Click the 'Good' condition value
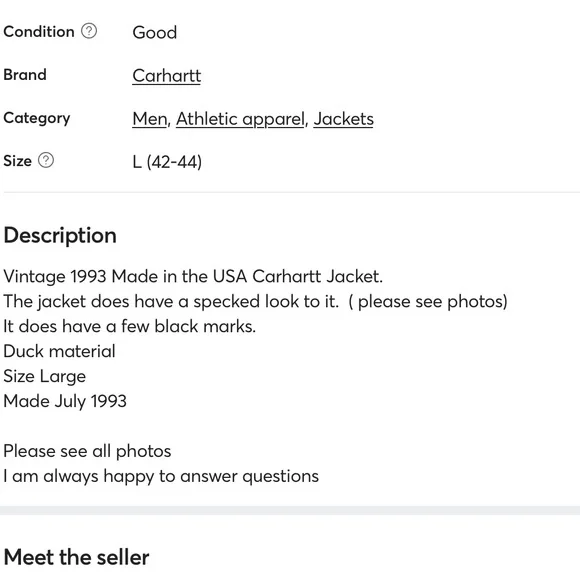This screenshot has height=580, width=580. coord(155,33)
